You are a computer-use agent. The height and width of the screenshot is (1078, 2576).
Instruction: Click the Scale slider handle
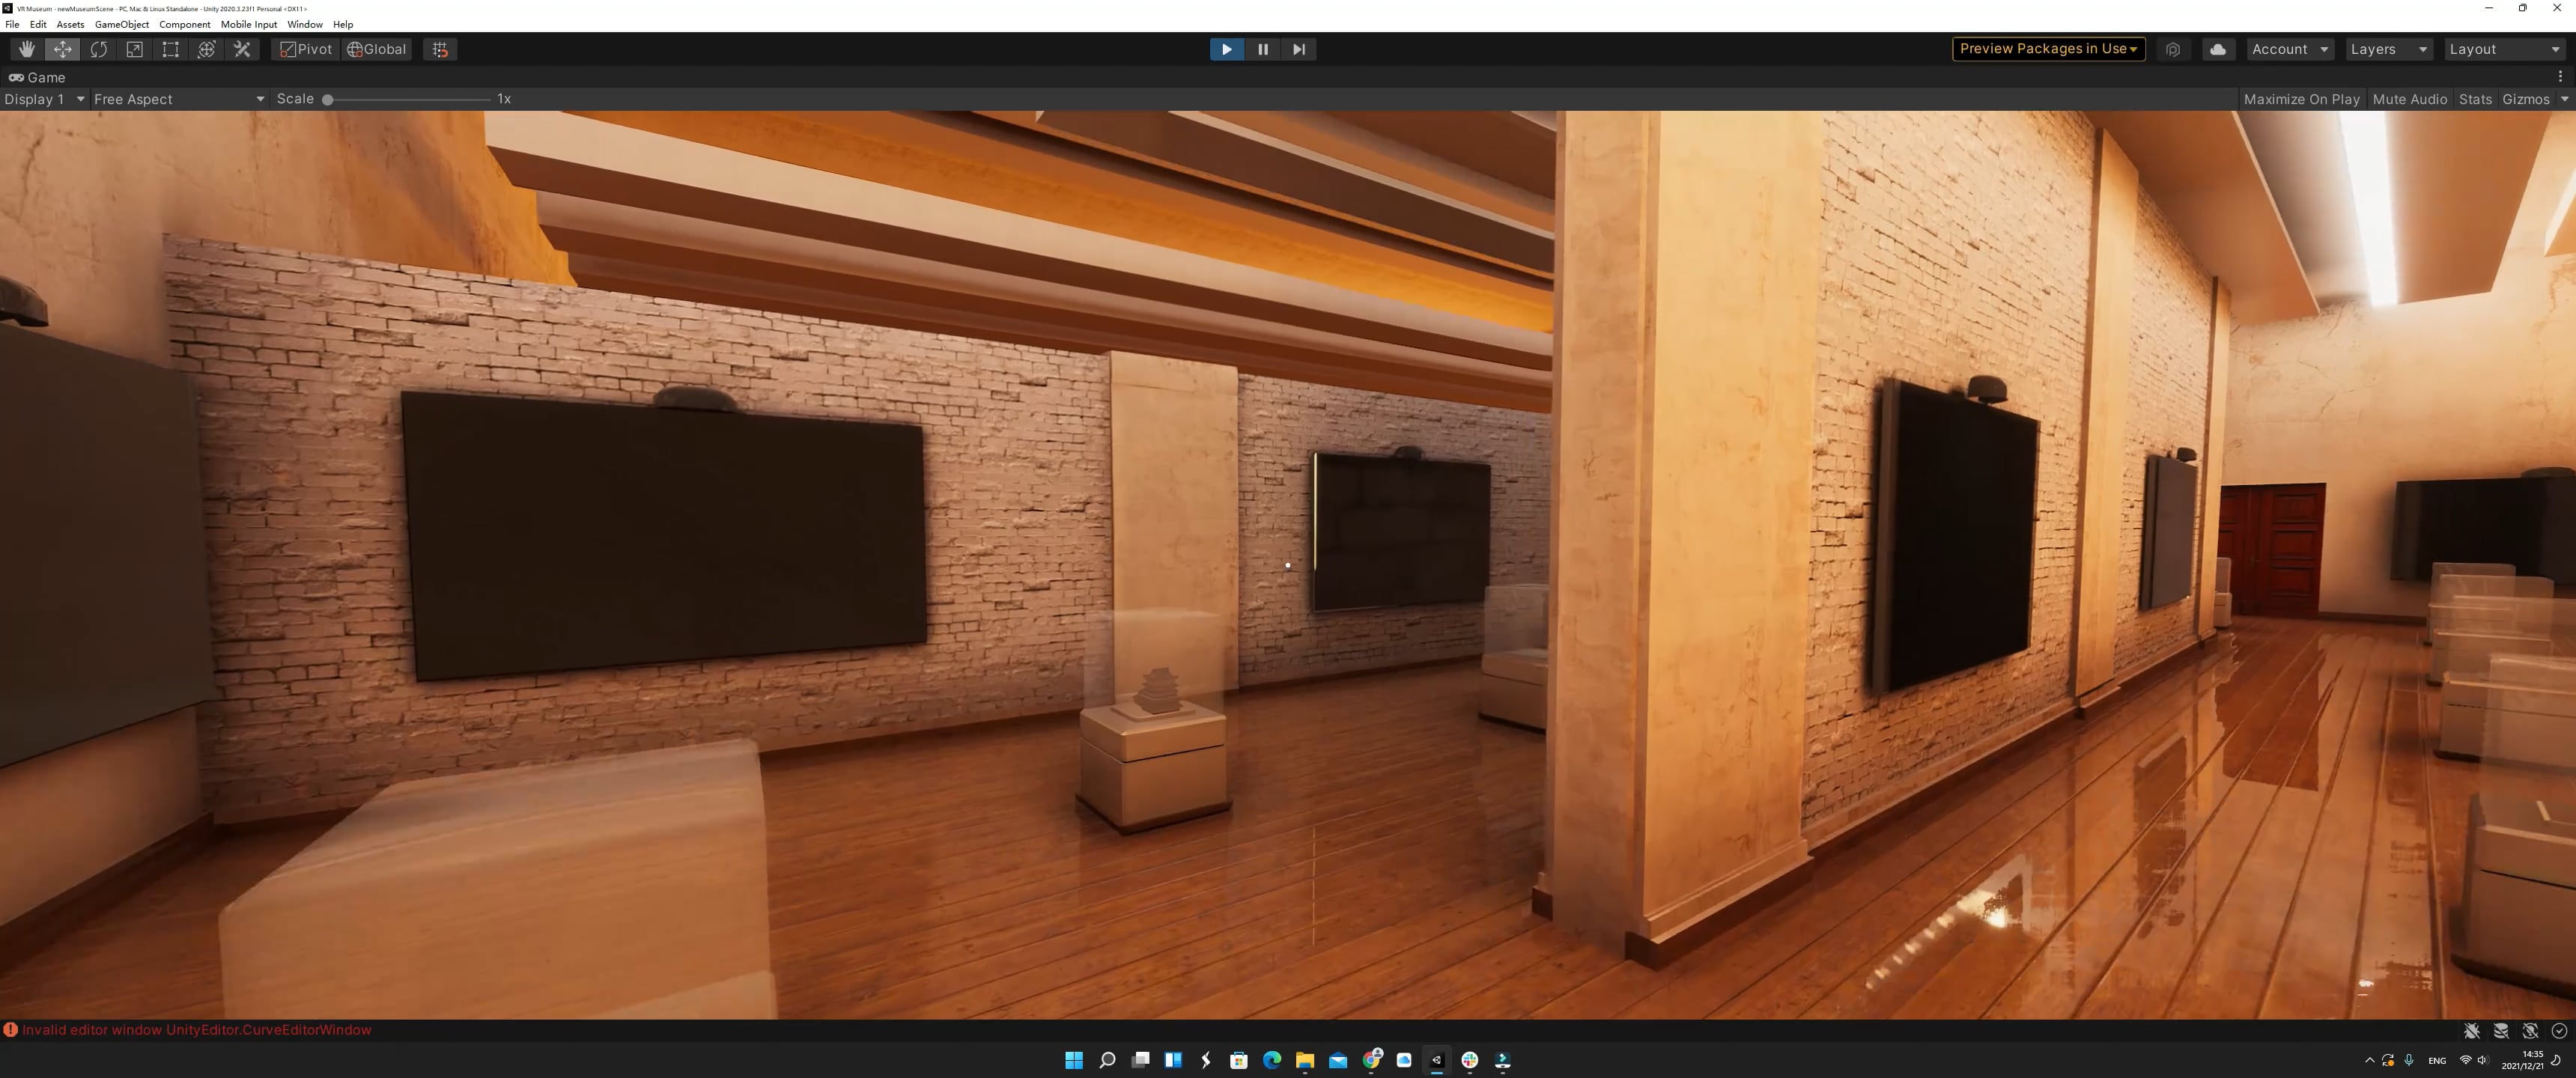coord(327,100)
